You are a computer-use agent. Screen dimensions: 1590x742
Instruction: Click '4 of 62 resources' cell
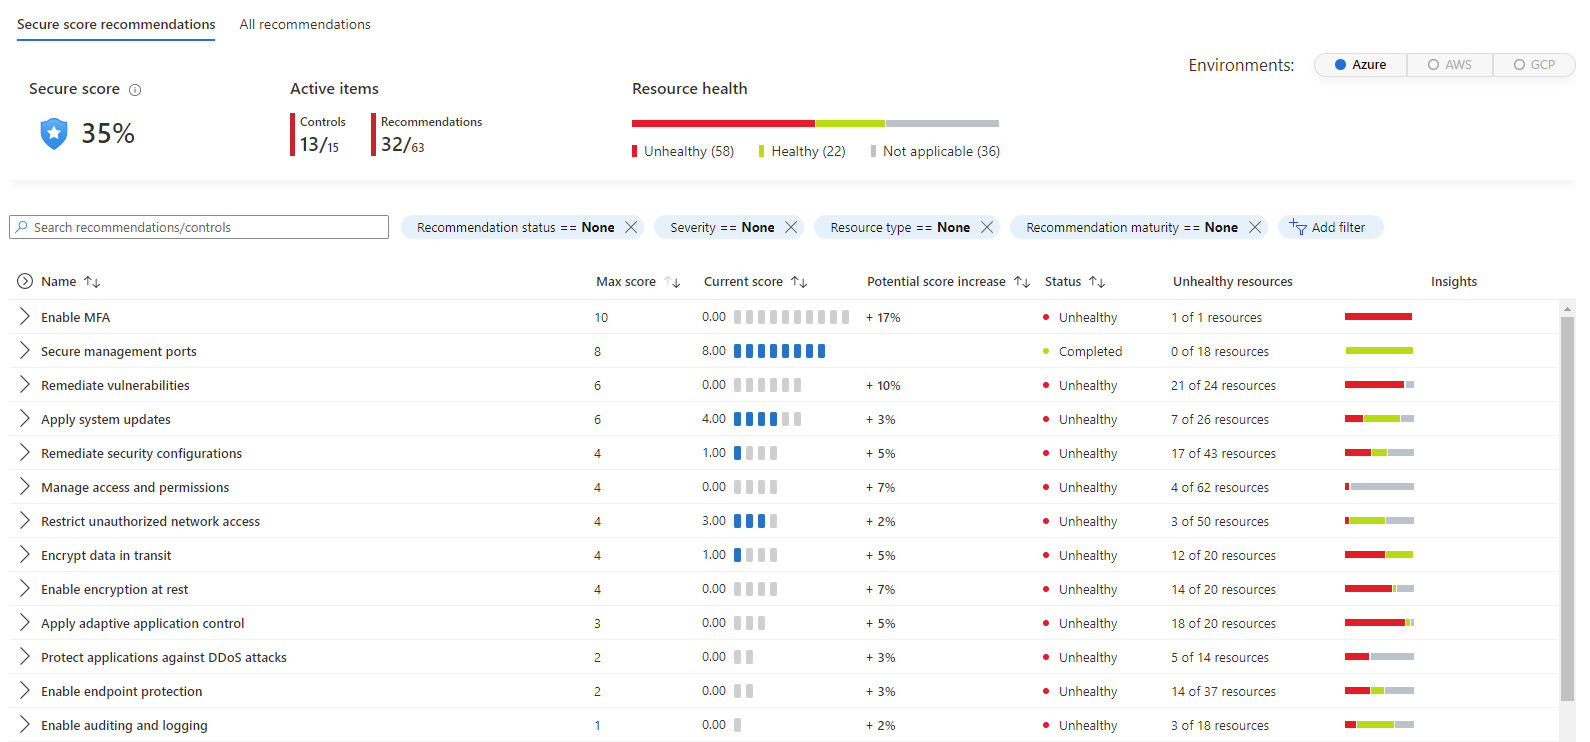coord(1220,487)
